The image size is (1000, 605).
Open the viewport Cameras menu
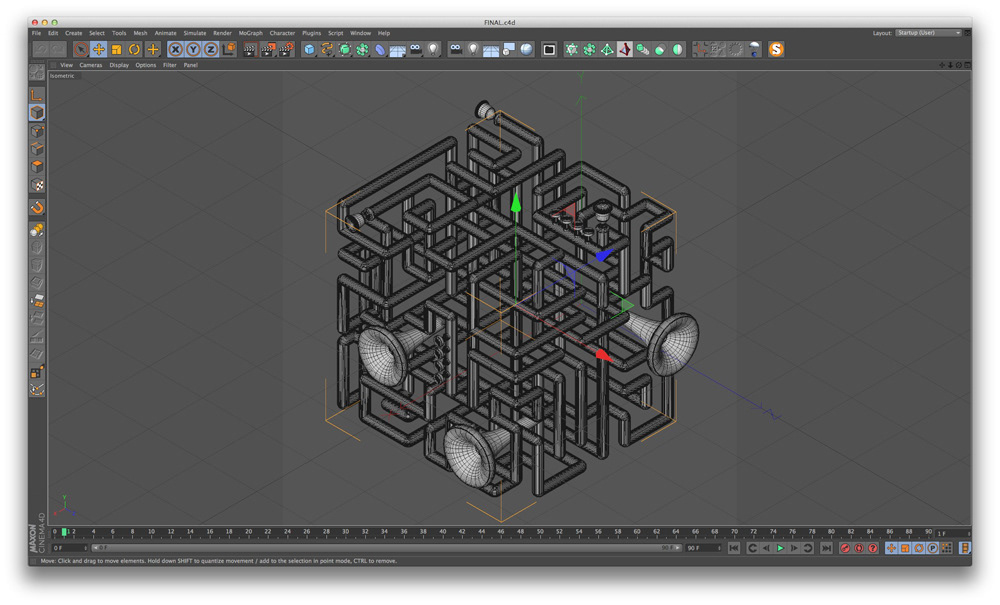[91, 65]
